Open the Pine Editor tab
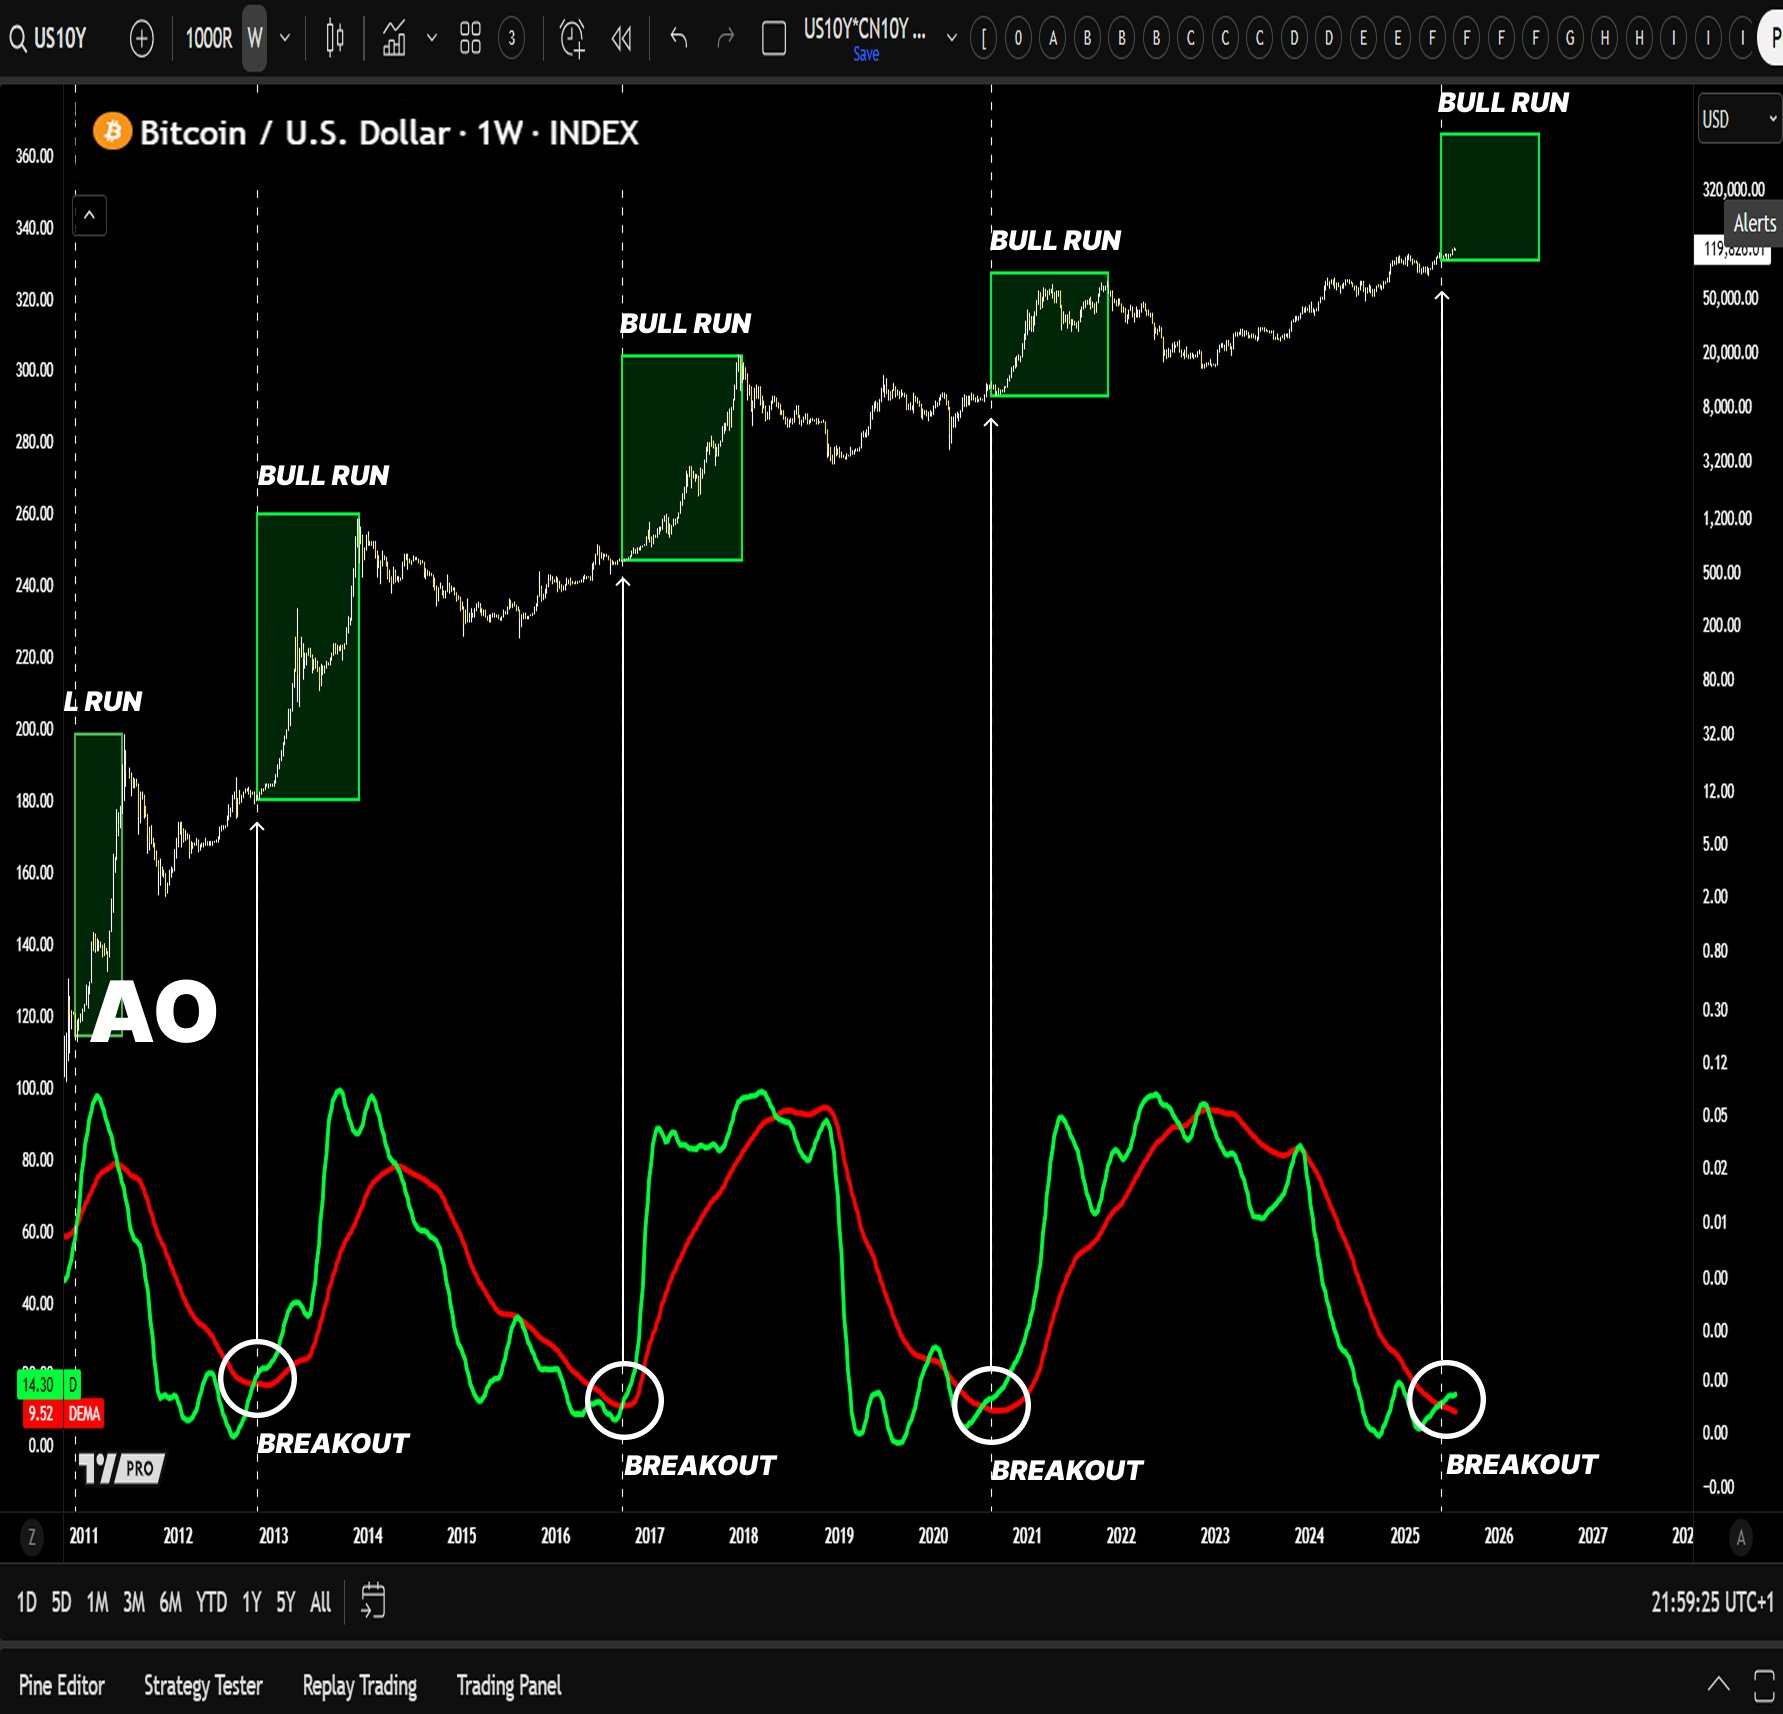 click(x=62, y=1685)
